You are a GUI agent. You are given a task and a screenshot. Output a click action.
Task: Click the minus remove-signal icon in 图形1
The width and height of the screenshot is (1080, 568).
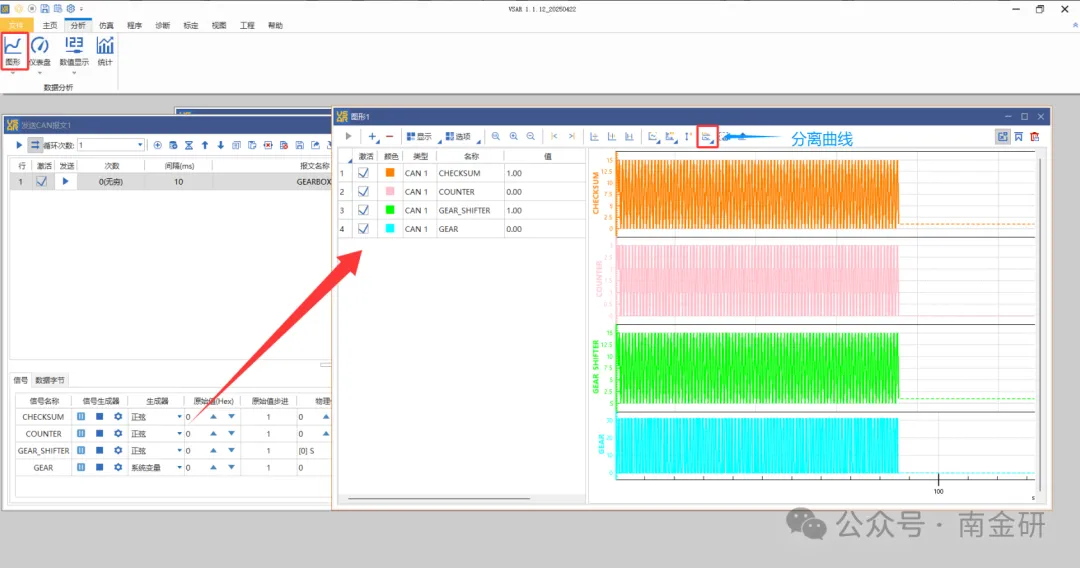coord(389,136)
